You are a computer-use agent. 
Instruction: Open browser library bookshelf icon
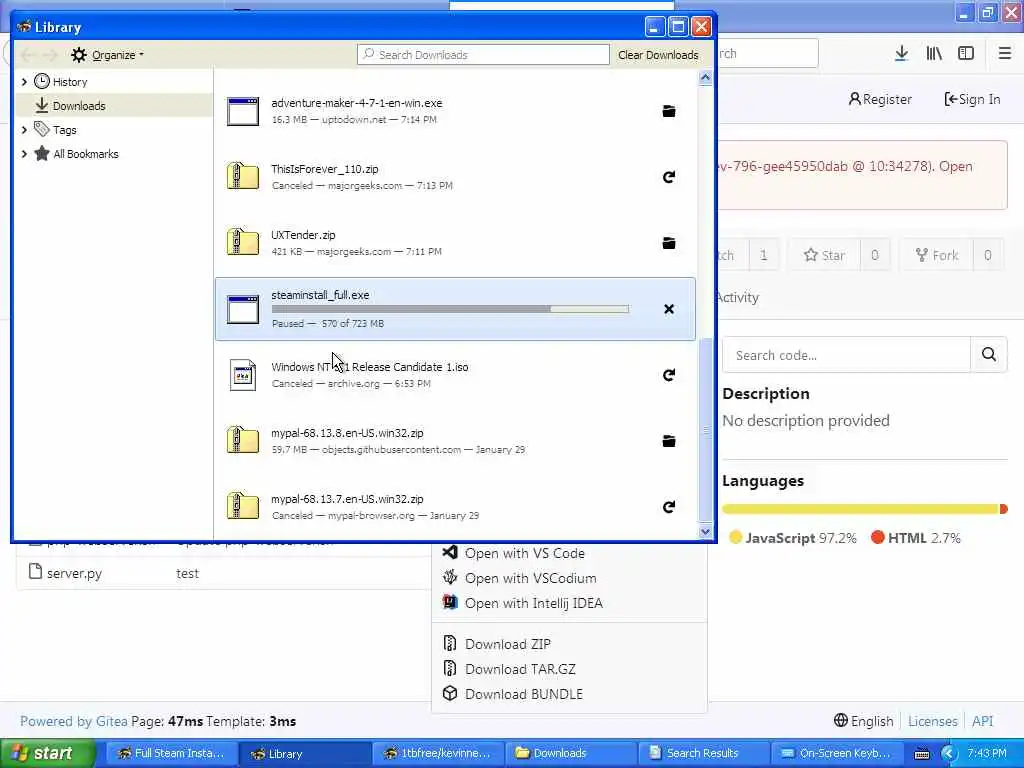[934, 54]
